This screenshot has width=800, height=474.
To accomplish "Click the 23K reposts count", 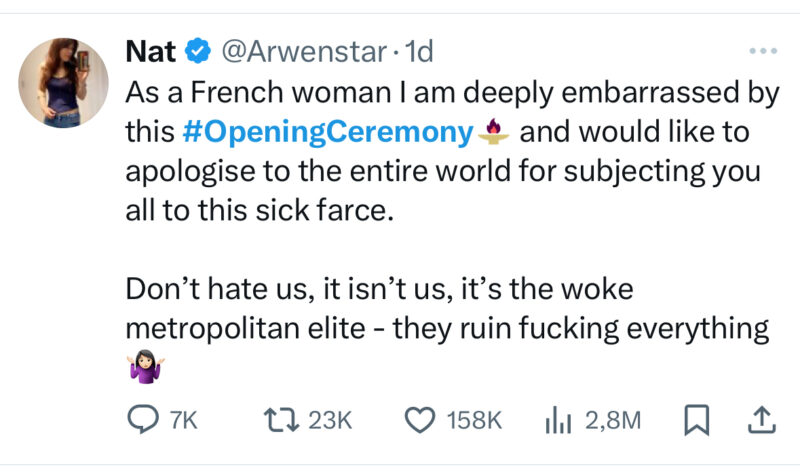I will pyautogui.click(x=330, y=421).
